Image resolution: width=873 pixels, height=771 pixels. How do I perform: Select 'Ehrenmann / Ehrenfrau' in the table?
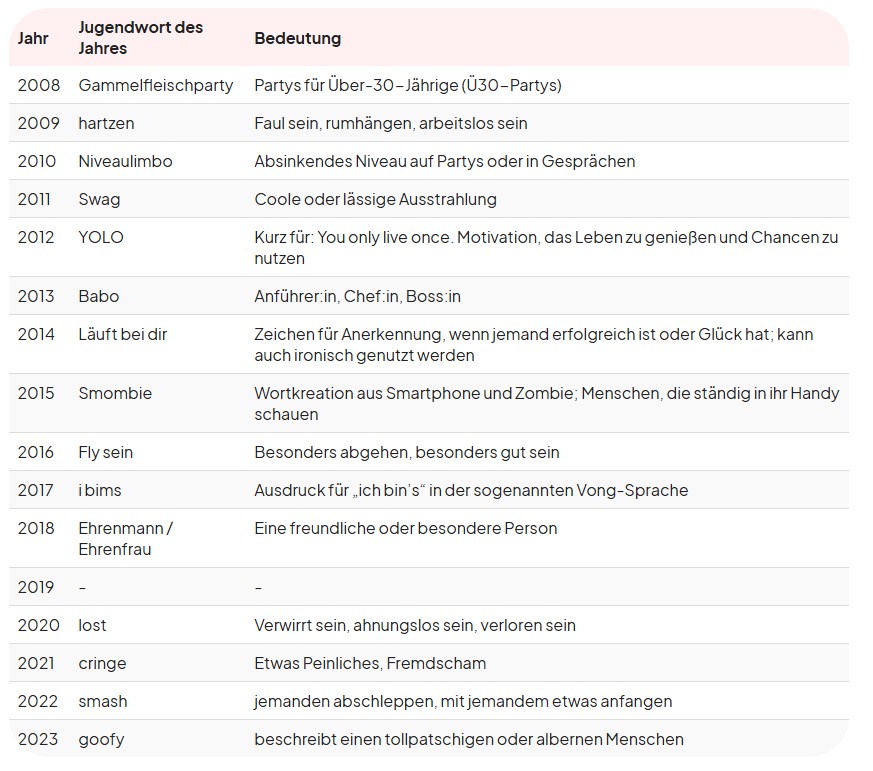[126, 538]
